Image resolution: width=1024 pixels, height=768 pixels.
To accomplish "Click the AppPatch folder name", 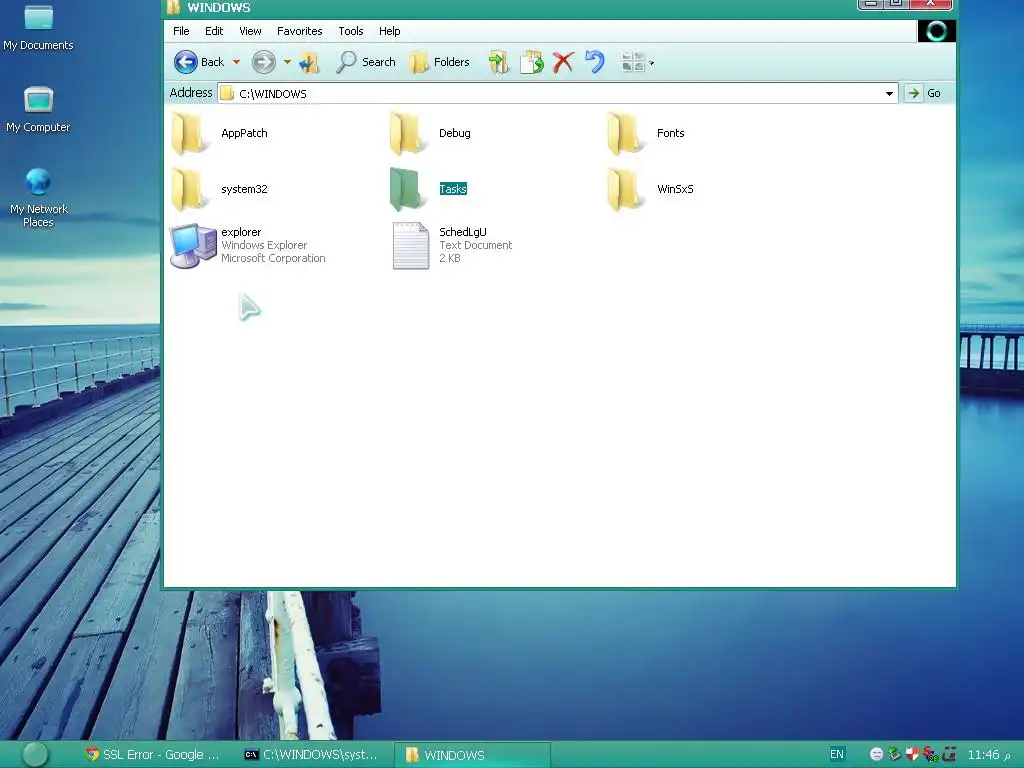I will (x=244, y=133).
